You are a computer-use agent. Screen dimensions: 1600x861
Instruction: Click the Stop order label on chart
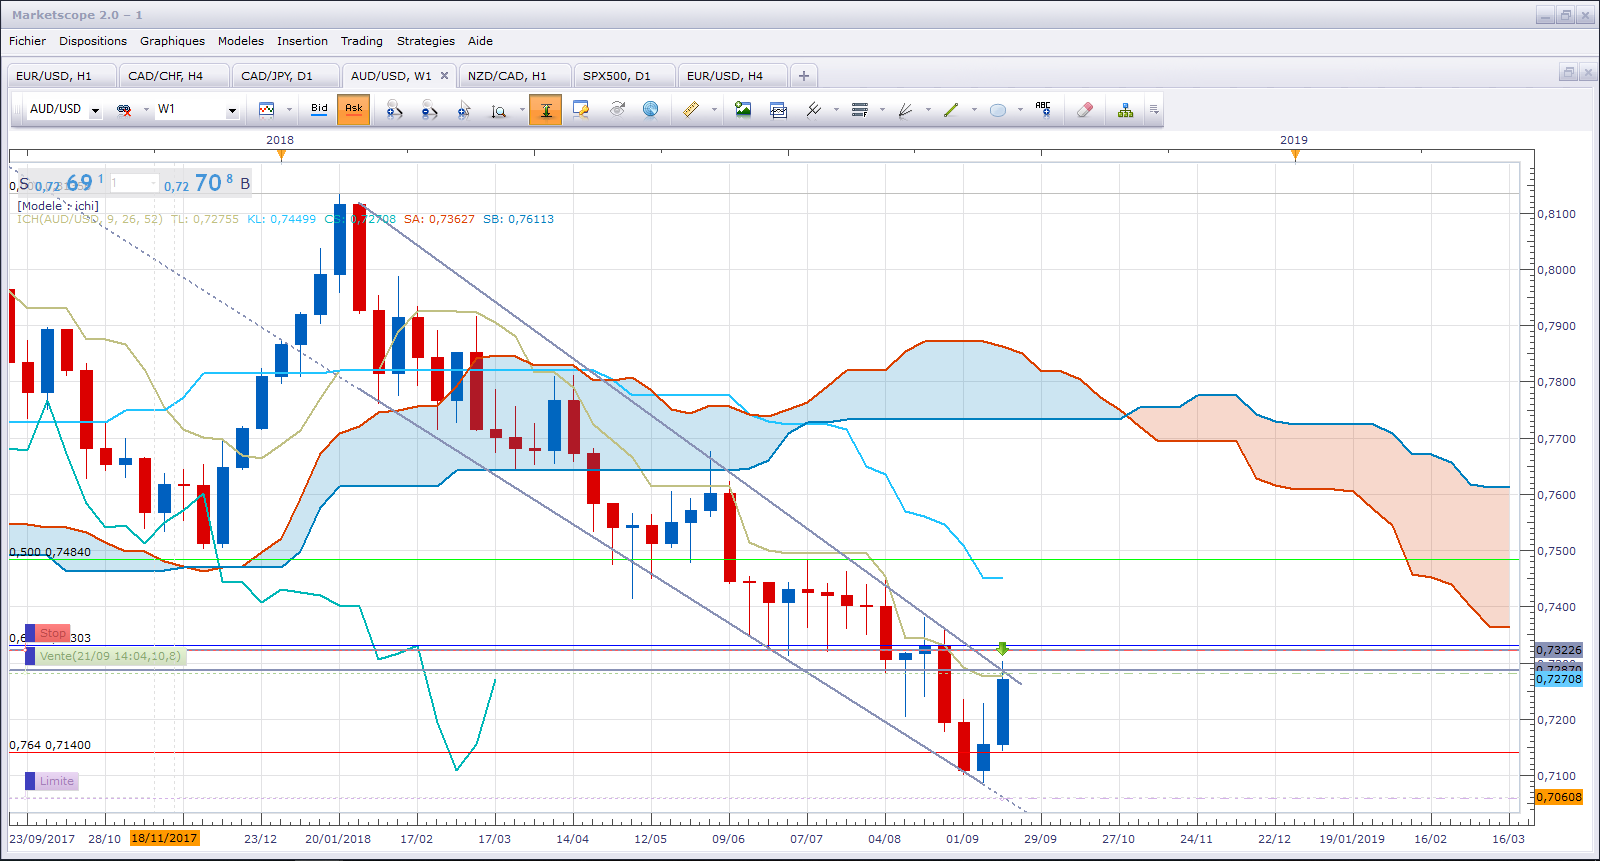pos(53,633)
